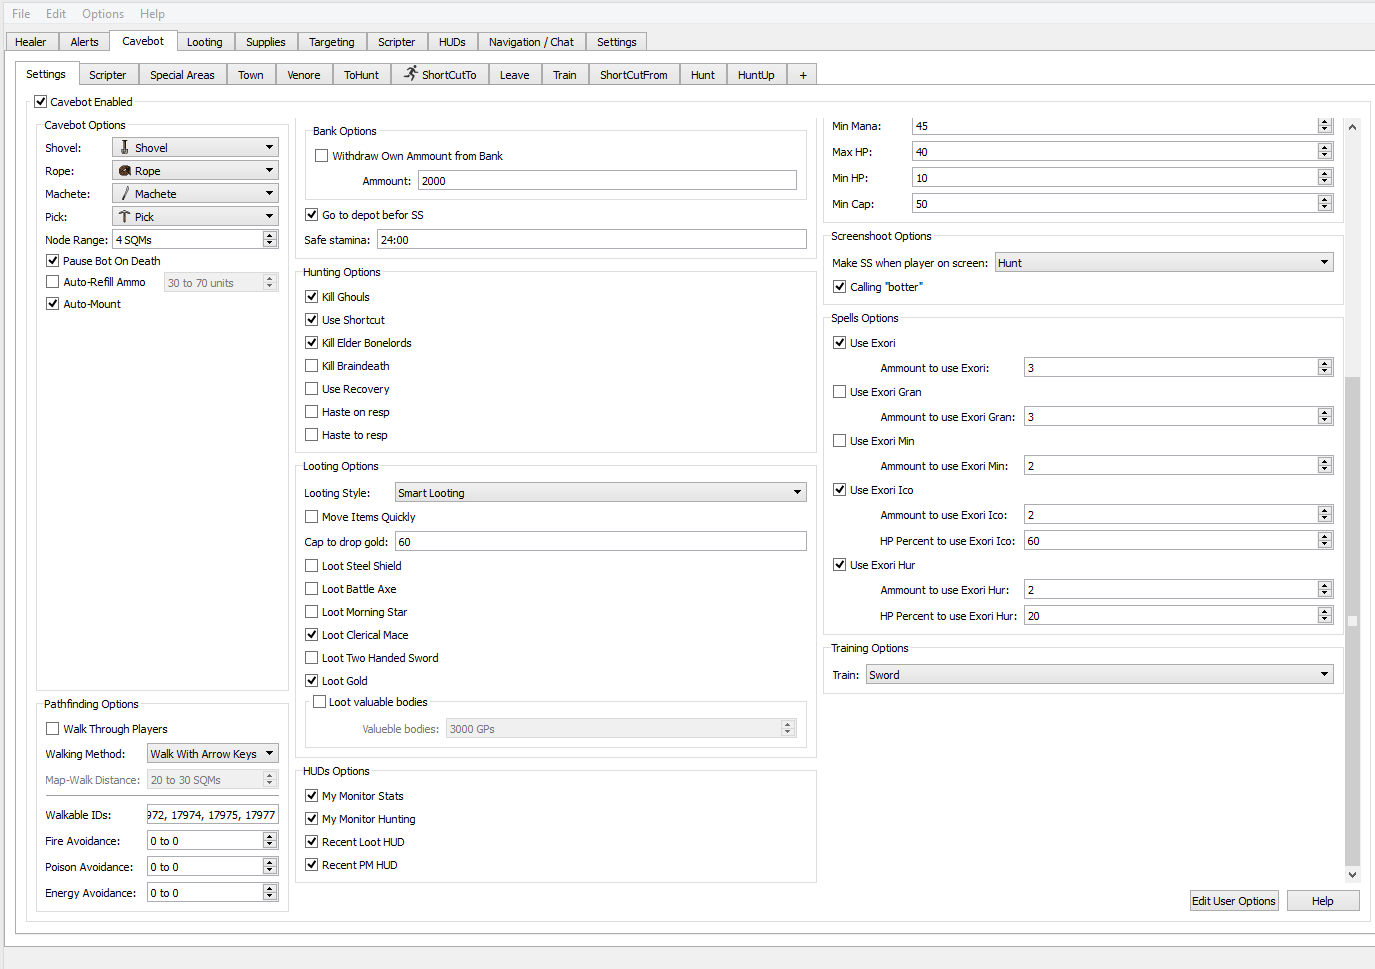The height and width of the screenshot is (969, 1375).
Task: Toggle the Auto-Mount option
Action: tap(53, 304)
